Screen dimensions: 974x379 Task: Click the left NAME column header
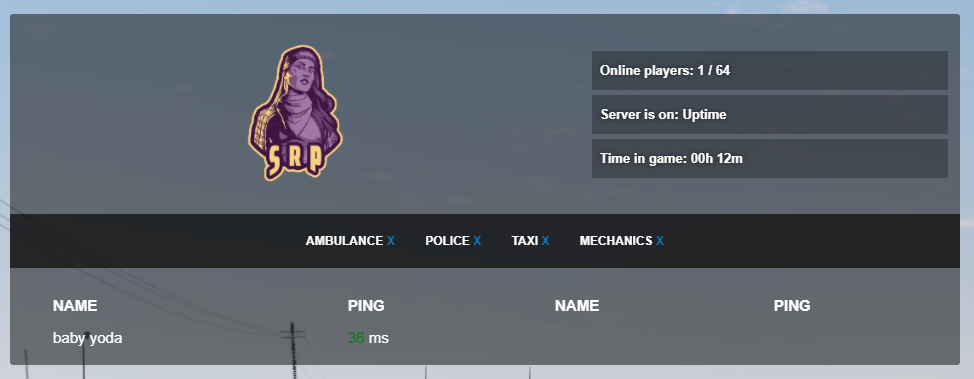coord(75,306)
